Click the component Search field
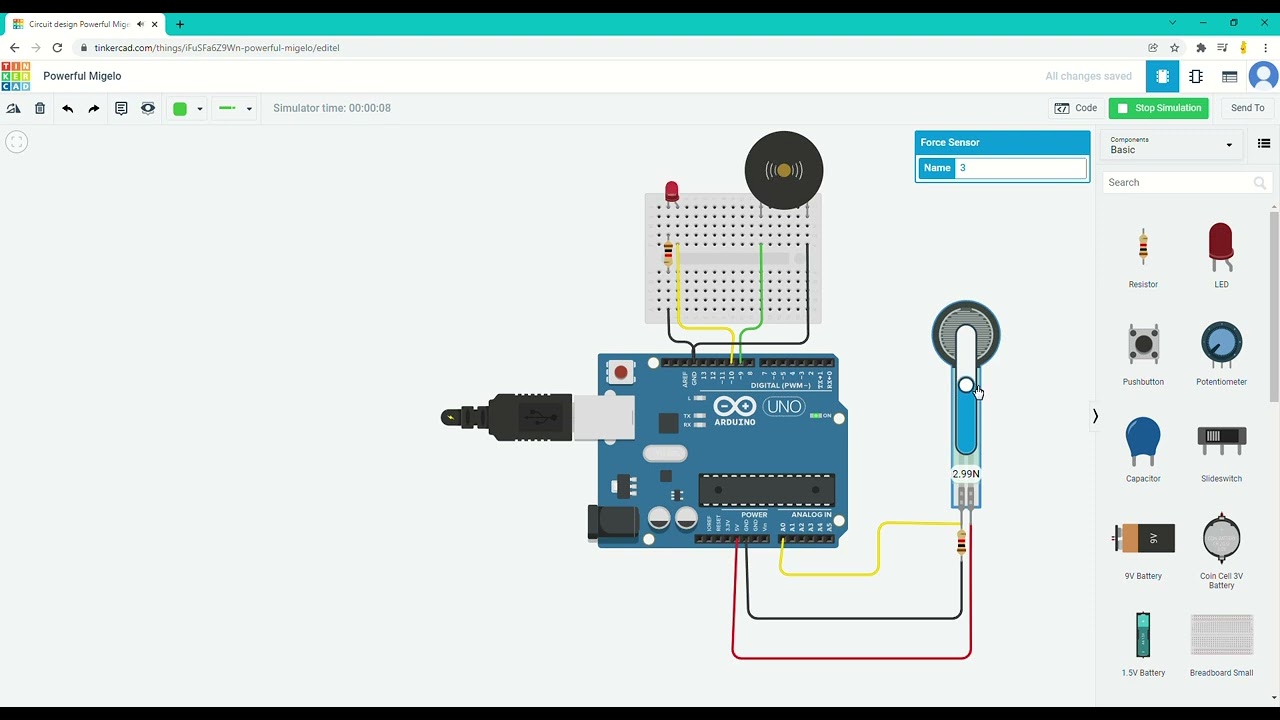 (1187, 182)
